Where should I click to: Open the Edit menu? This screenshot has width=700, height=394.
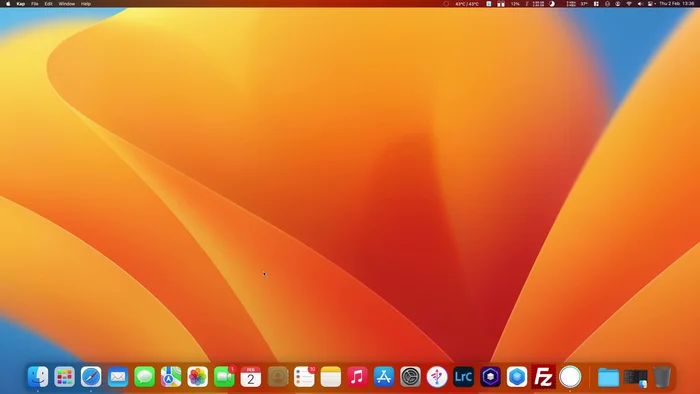(x=48, y=4)
